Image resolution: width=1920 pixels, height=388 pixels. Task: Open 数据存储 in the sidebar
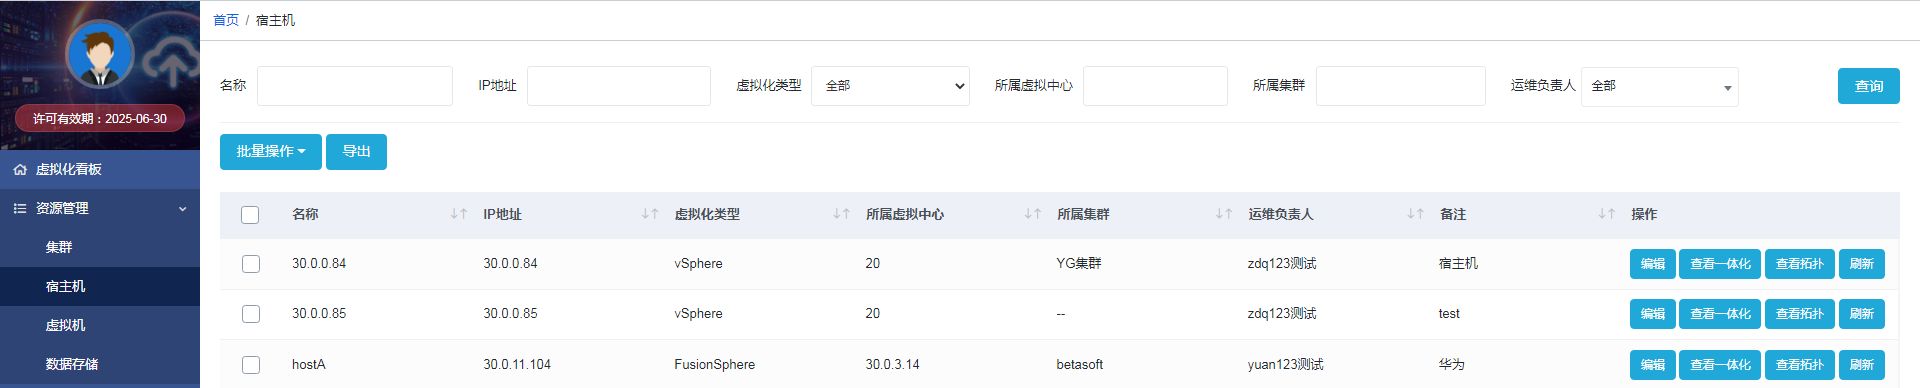[x=72, y=364]
